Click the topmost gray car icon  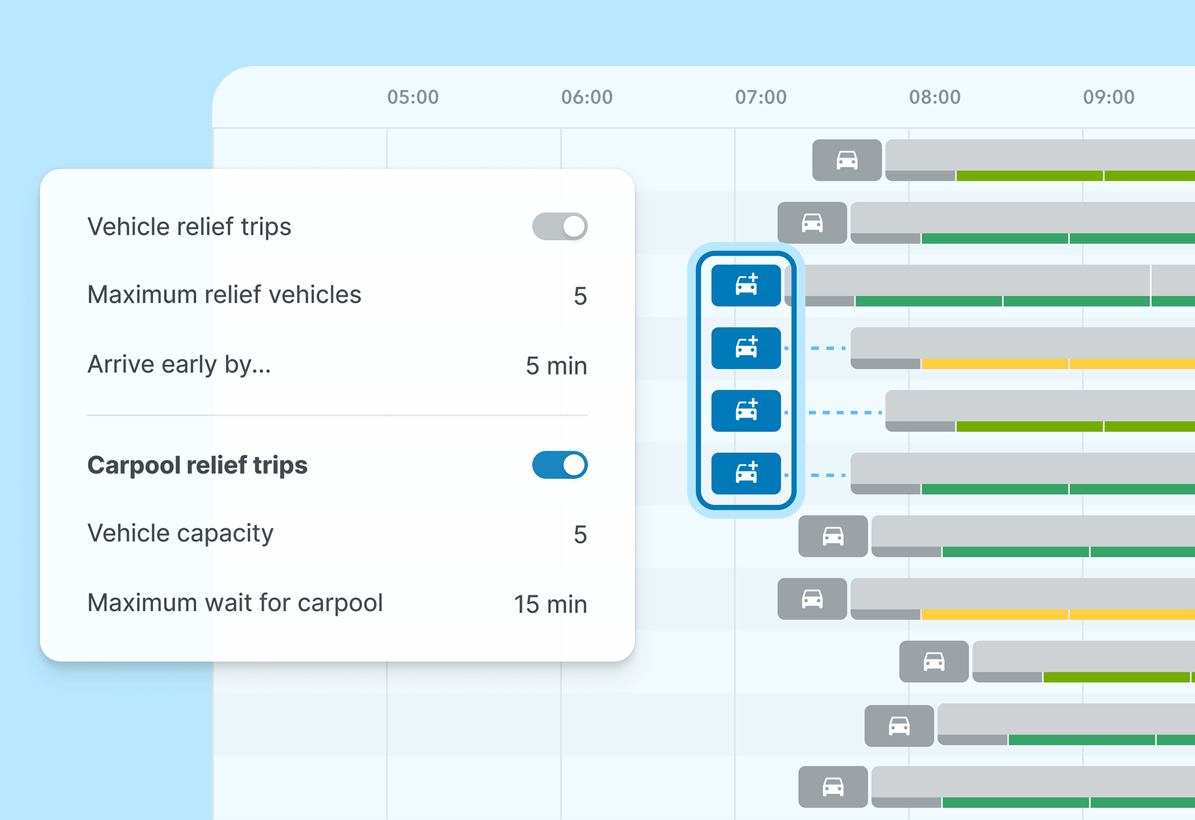[847, 160]
